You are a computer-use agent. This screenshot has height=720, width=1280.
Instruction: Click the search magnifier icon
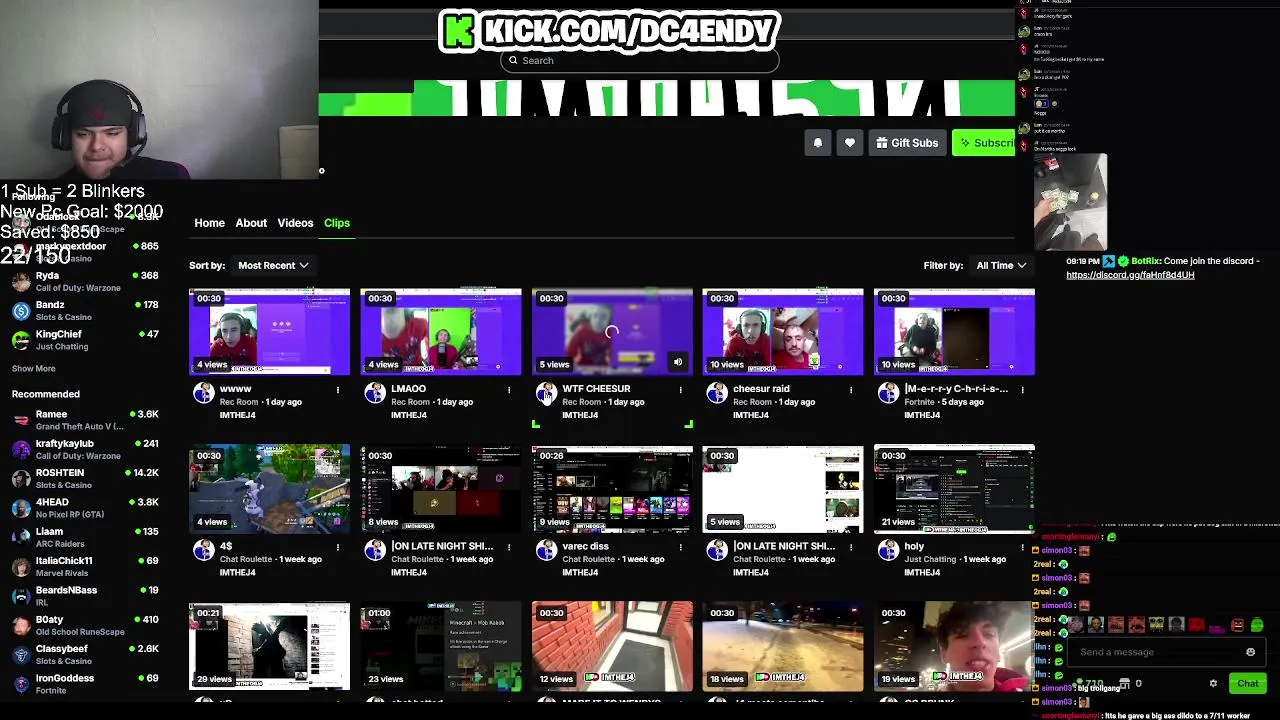[x=513, y=60]
